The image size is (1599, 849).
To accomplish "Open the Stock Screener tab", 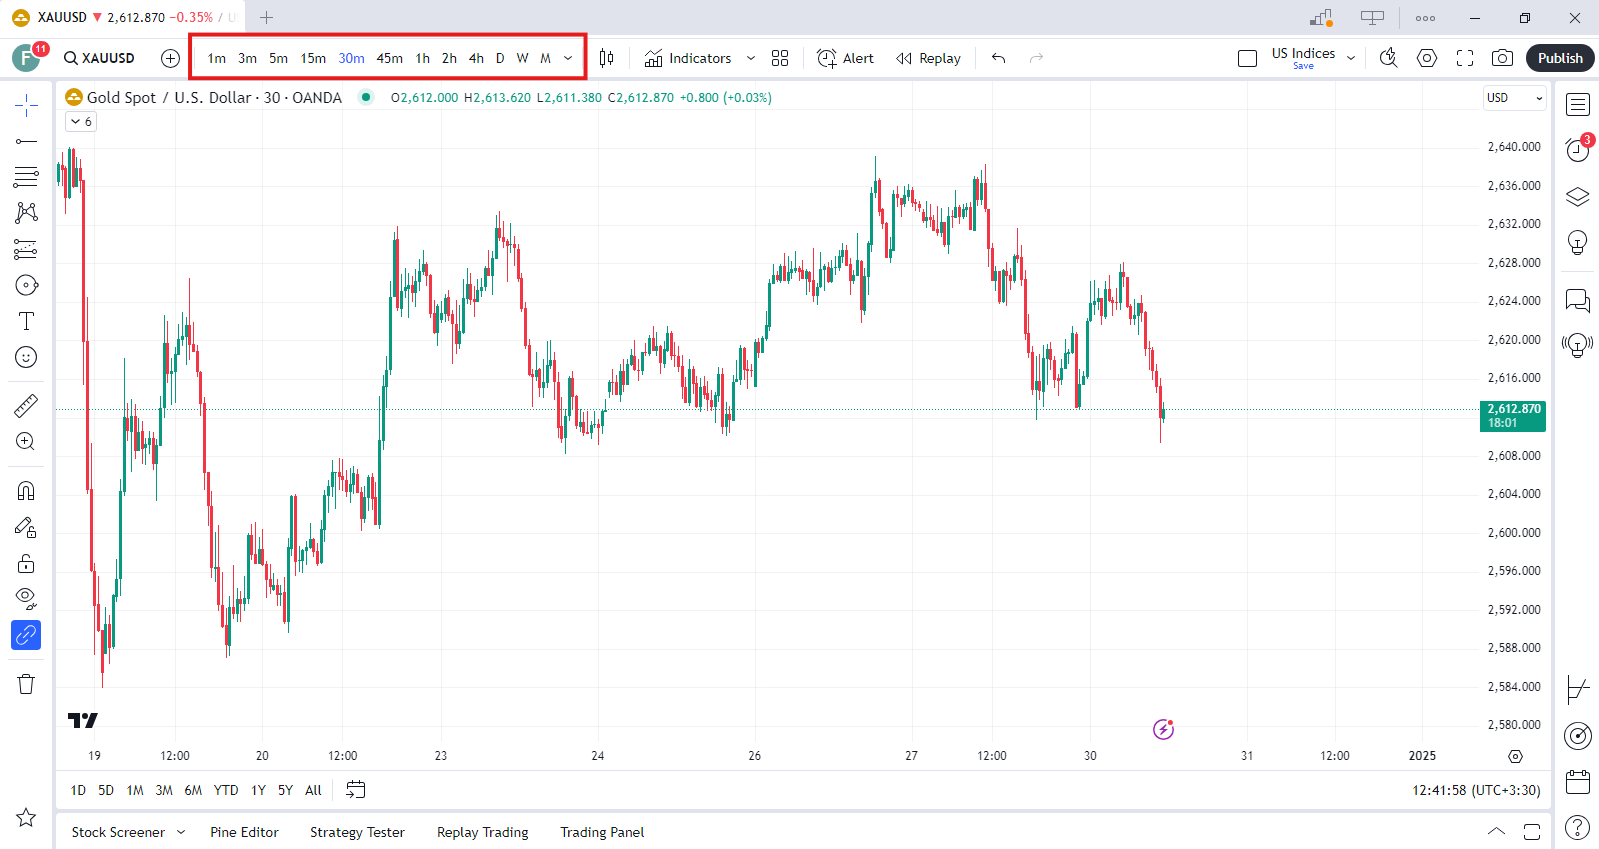I will click(118, 832).
